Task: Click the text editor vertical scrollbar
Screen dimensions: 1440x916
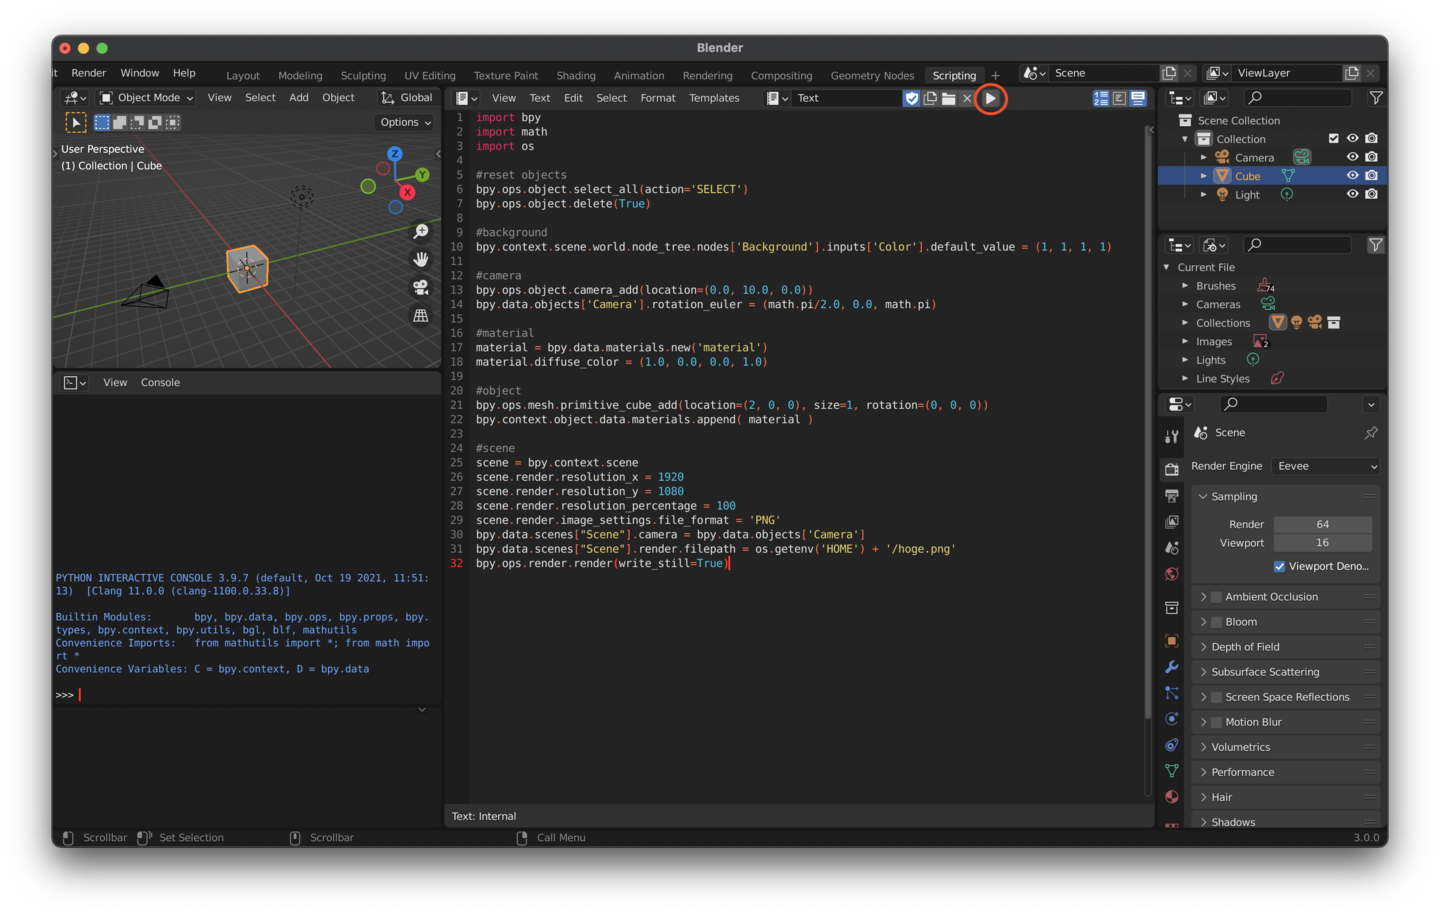Action: pyautogui.click(x=1148, y=420)
